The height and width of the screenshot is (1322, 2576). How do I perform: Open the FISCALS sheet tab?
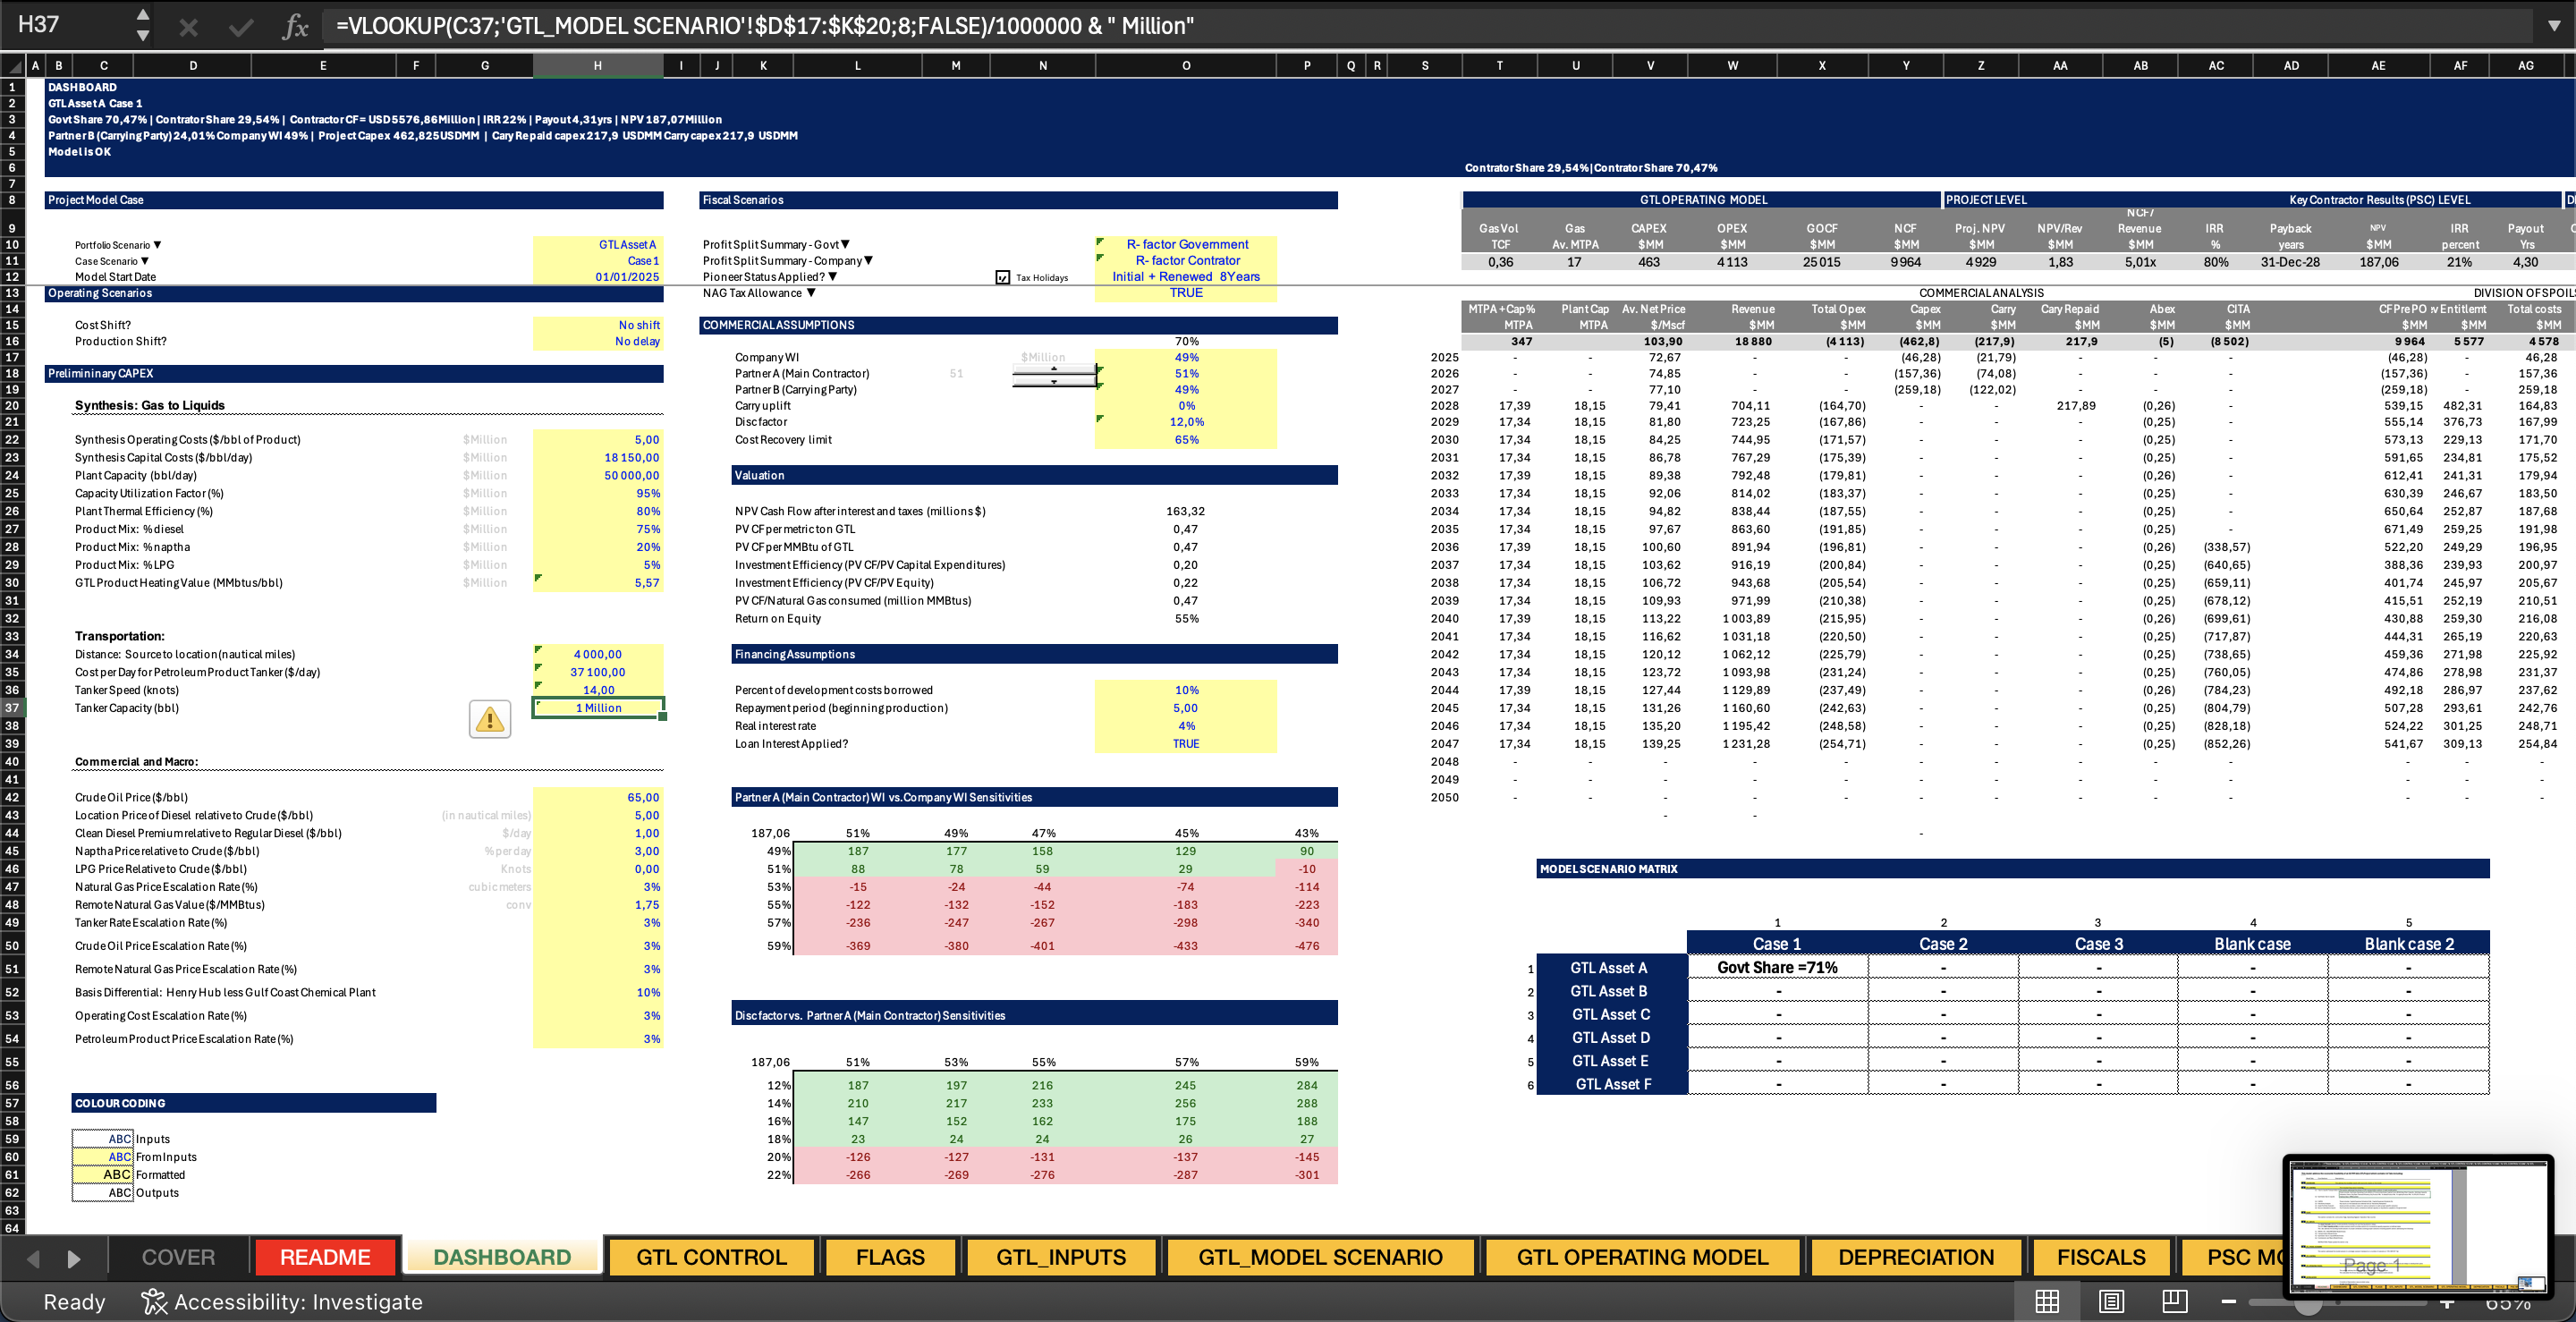click(2101, 1257)
